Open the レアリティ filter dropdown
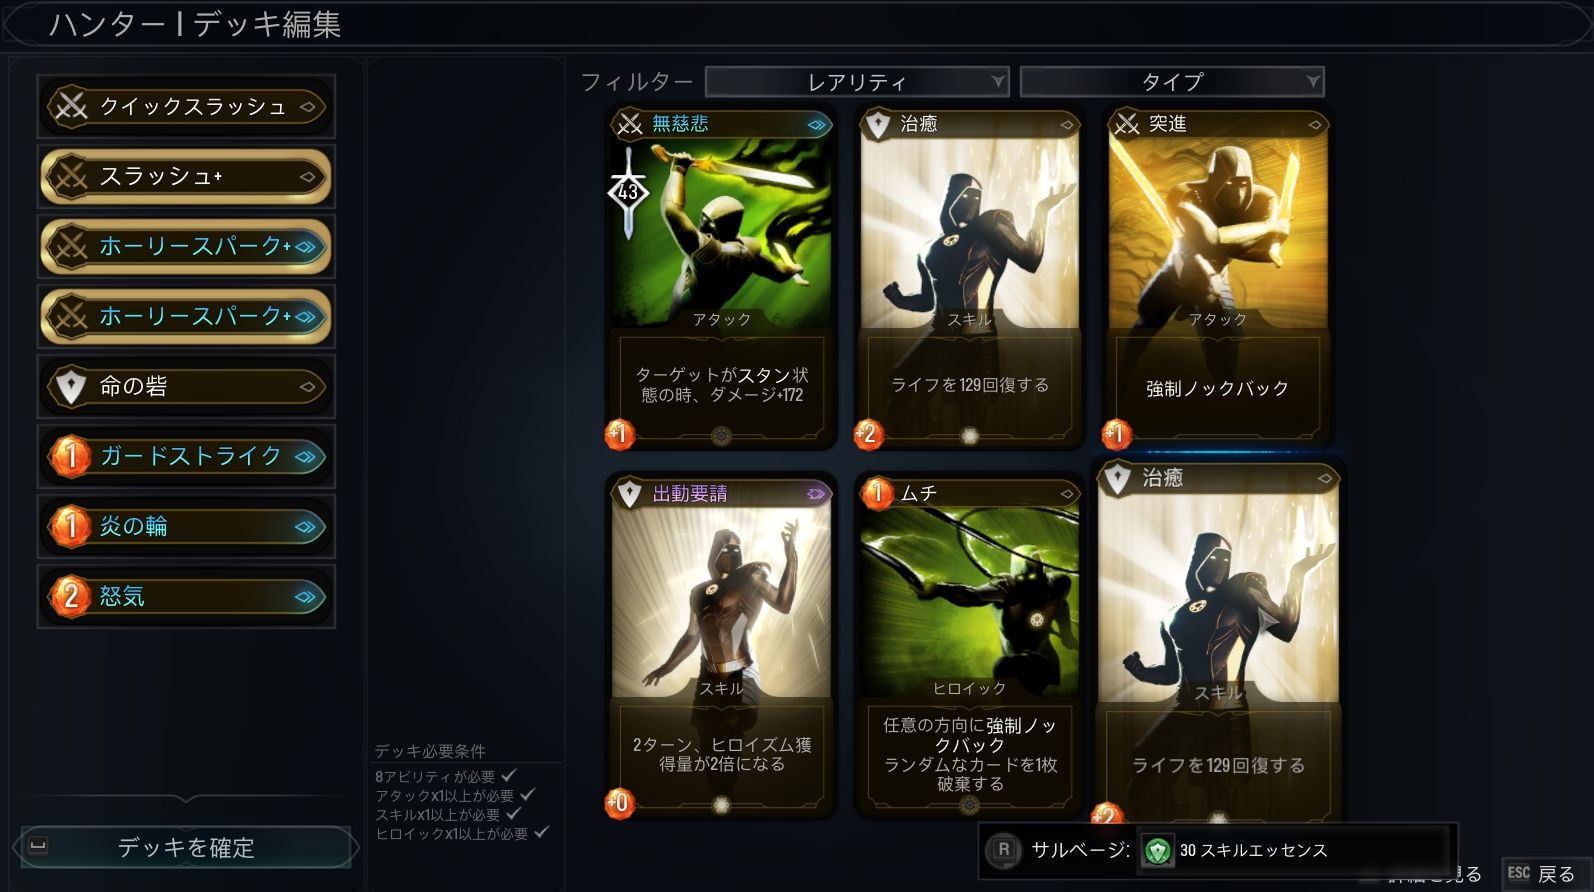This screenshot has width=1594, height=892. click(857, 82)
